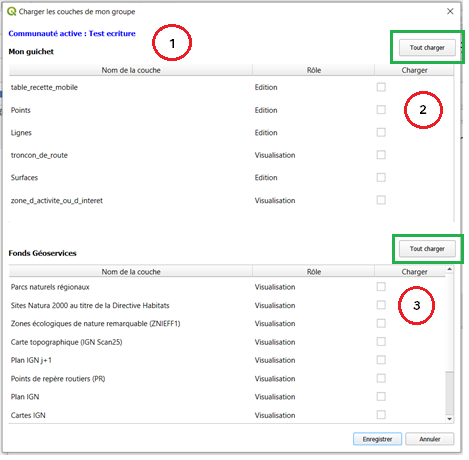Select the Surfaces layer name

tap(24, 178)
